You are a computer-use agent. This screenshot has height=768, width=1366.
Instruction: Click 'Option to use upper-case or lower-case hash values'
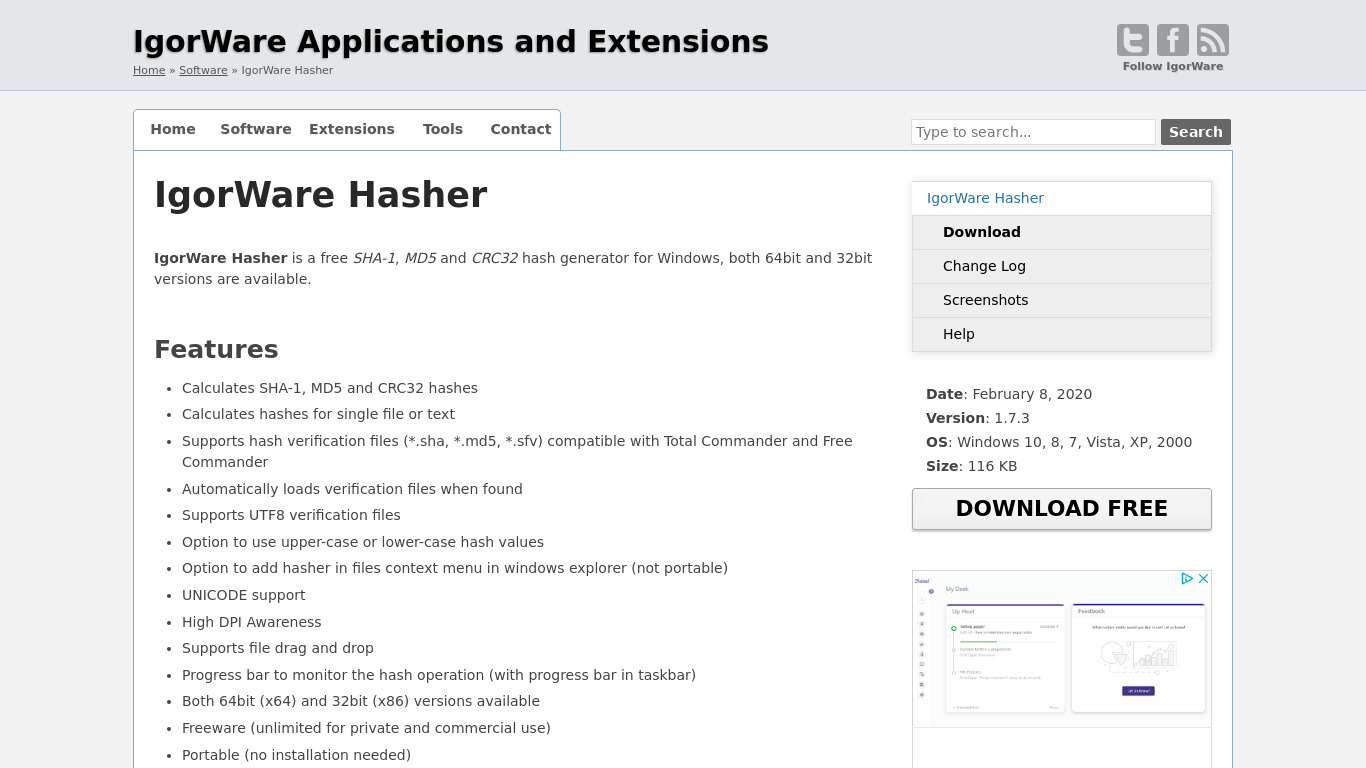tap(363, 542)
